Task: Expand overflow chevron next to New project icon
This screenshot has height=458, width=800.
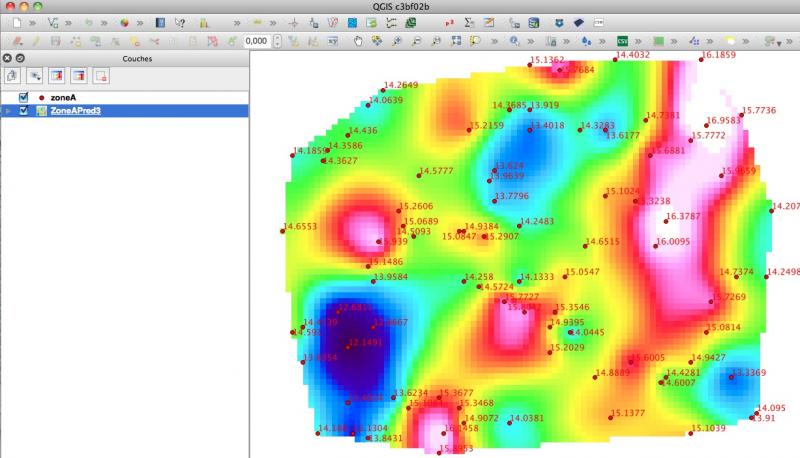Action: point(33,22)
